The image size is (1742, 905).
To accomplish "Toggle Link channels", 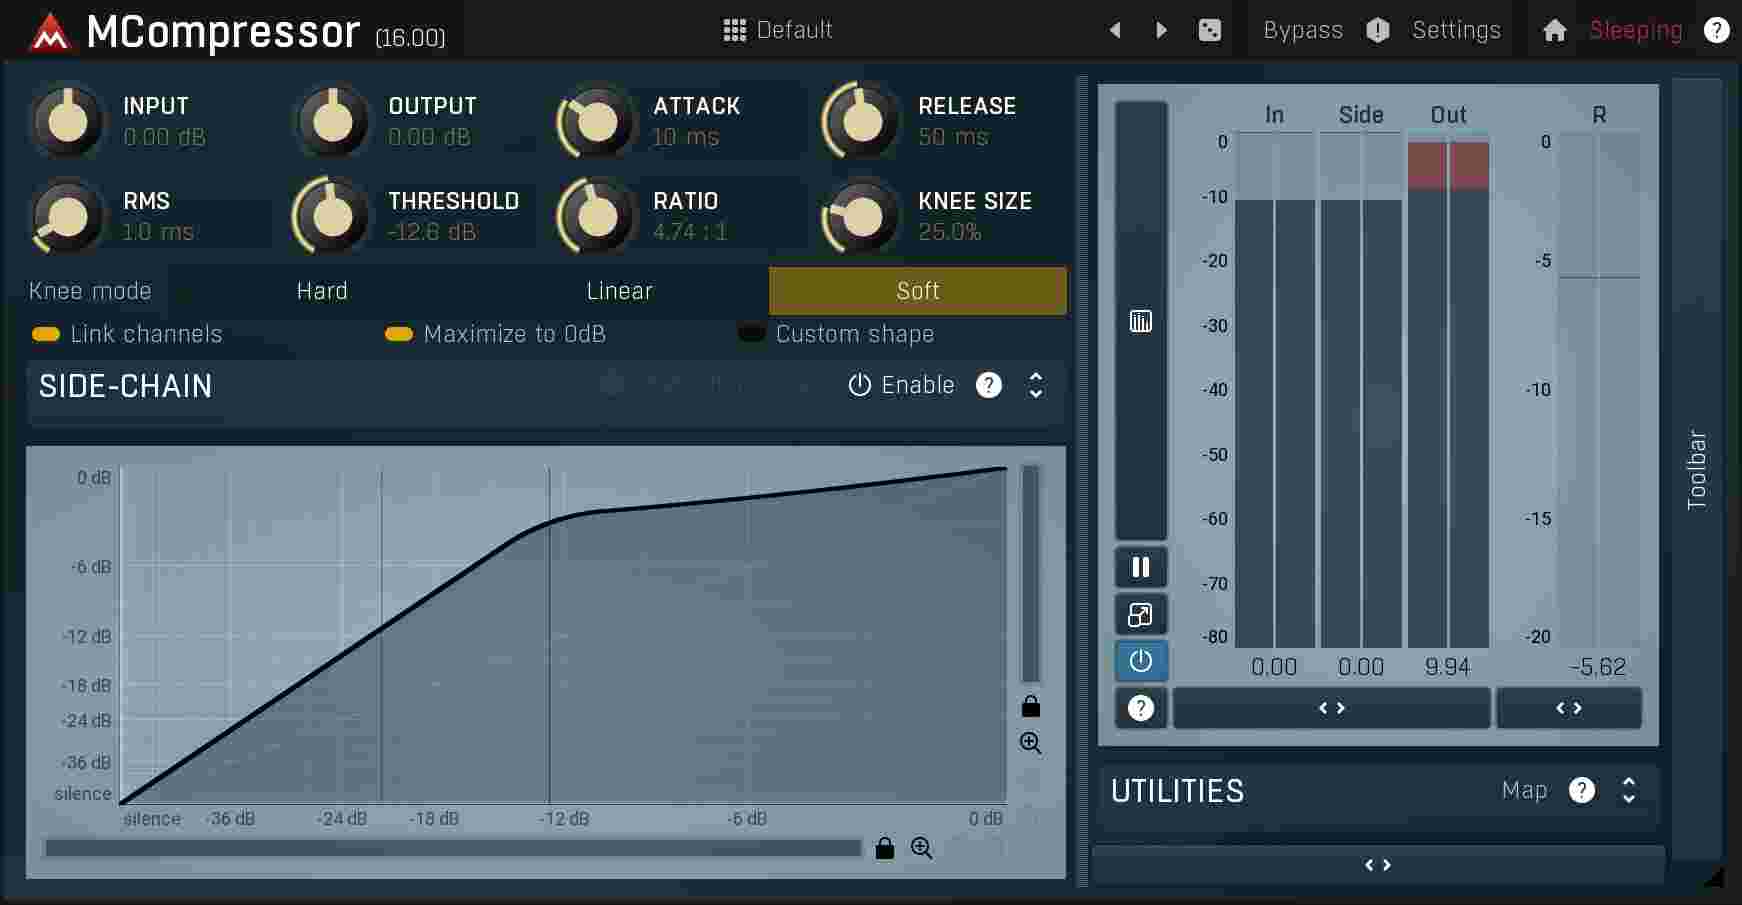I will tap(46, 334).
